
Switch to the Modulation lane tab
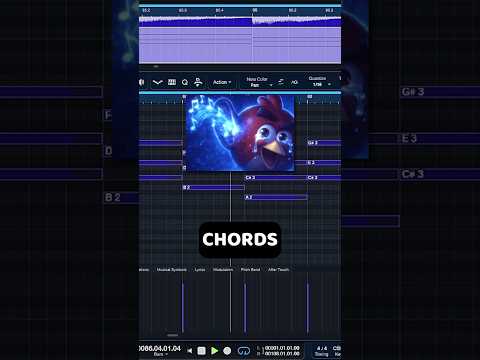click(223, 269)
